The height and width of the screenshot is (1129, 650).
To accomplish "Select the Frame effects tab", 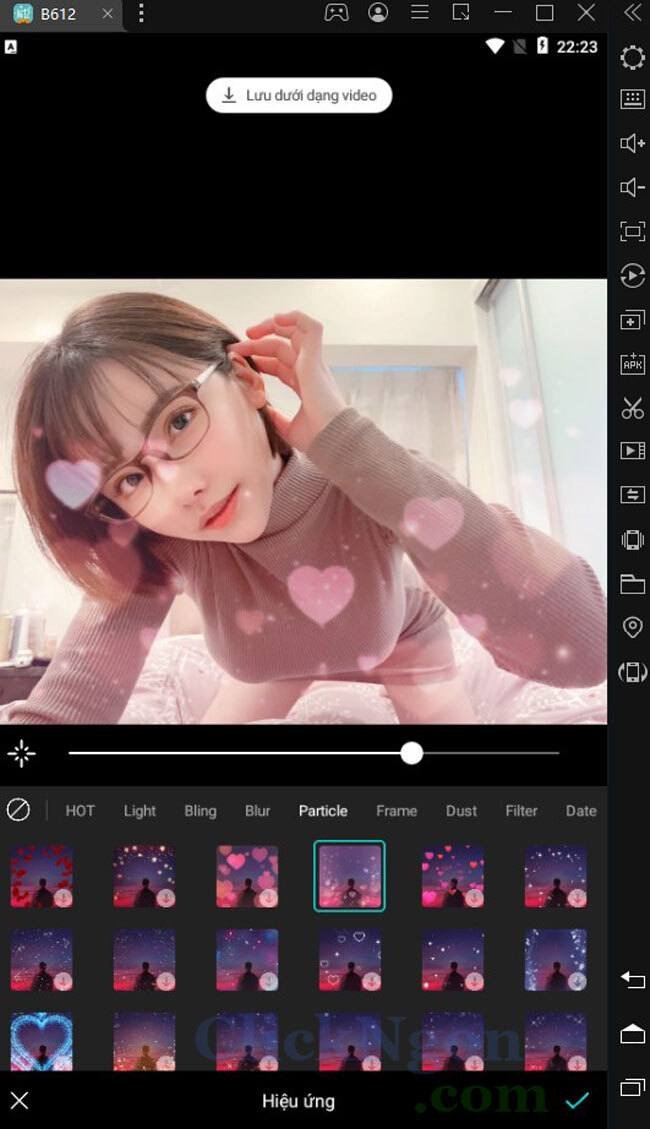I will 396,811.
